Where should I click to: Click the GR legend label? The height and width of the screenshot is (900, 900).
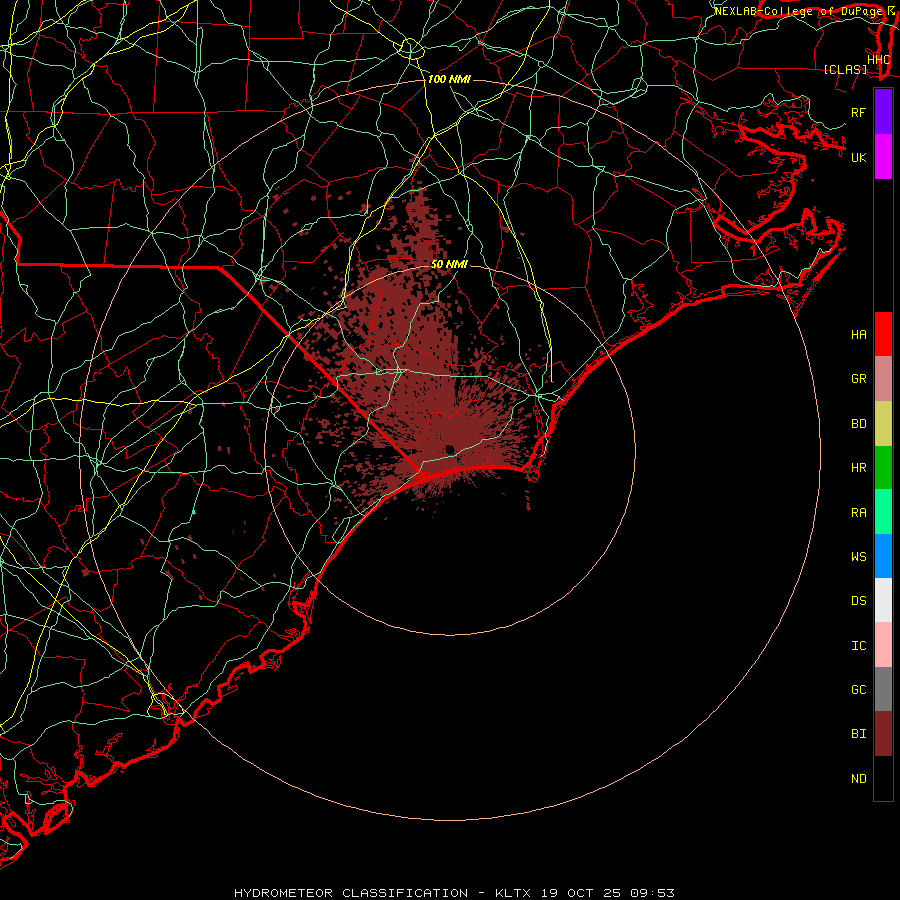859,379
